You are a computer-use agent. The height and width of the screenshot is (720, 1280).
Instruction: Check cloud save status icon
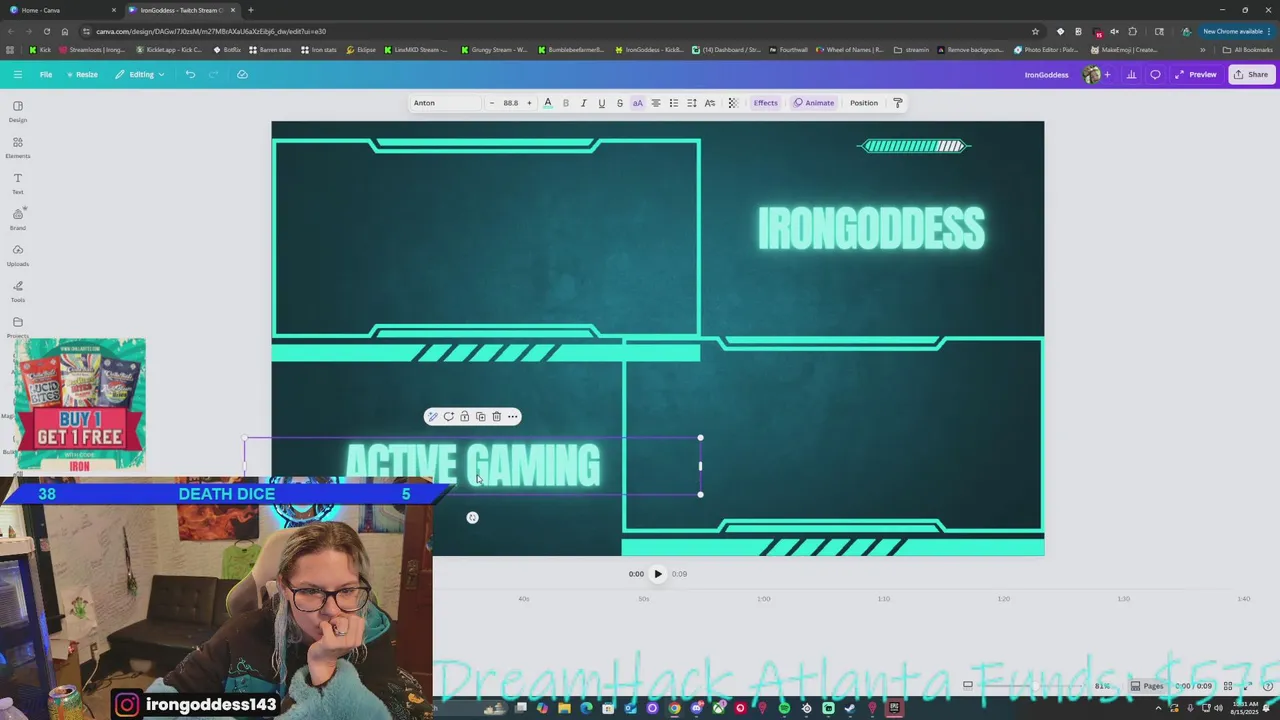tap(242, 74)
